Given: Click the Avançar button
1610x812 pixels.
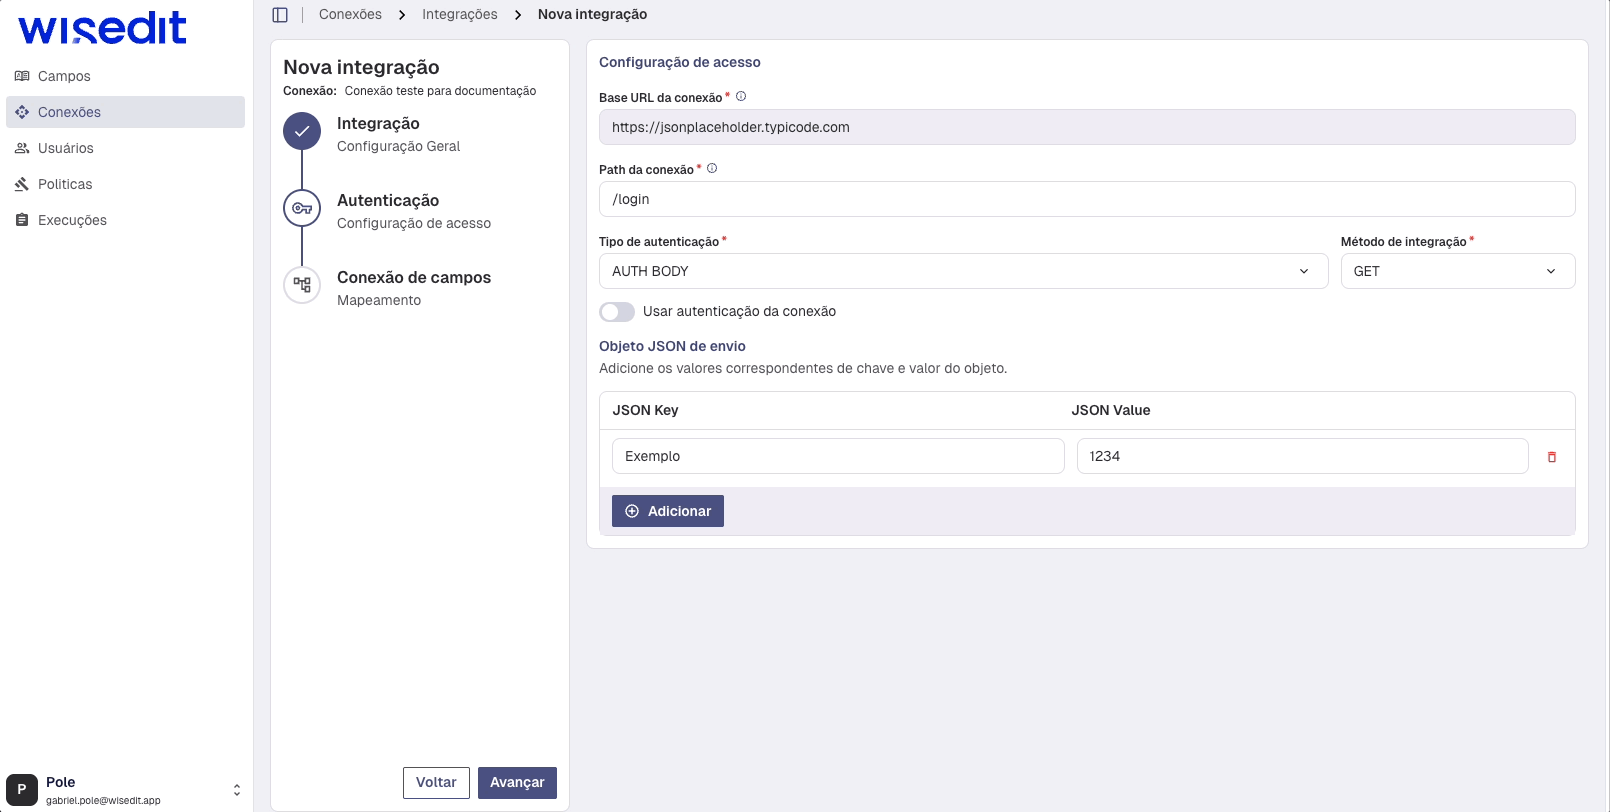Looking at the screenshot, I should 517,783.
